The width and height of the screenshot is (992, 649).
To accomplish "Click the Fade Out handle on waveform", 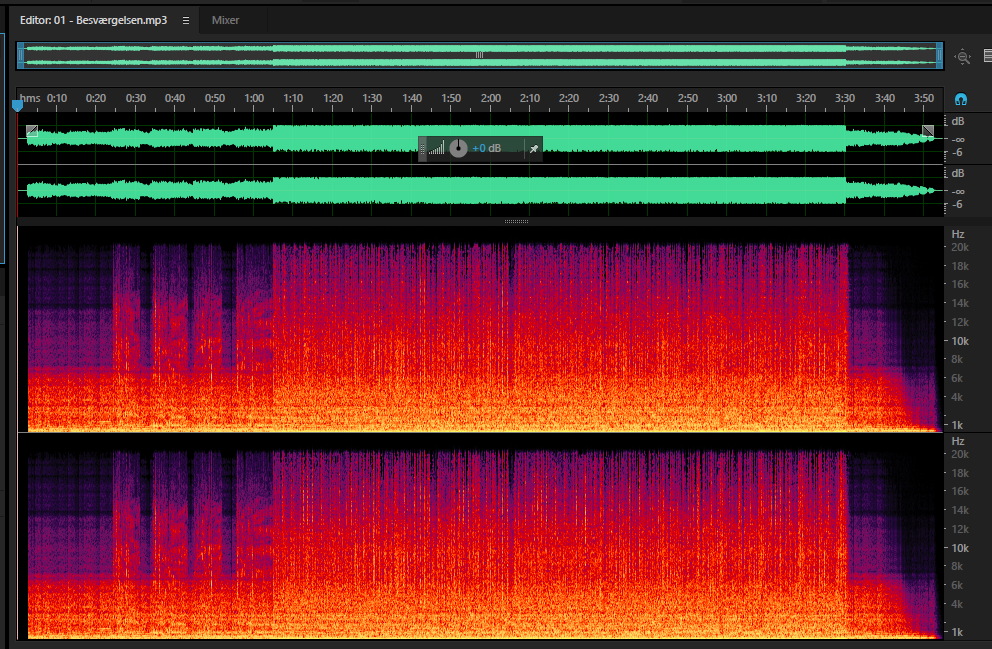I will point(927,131).
